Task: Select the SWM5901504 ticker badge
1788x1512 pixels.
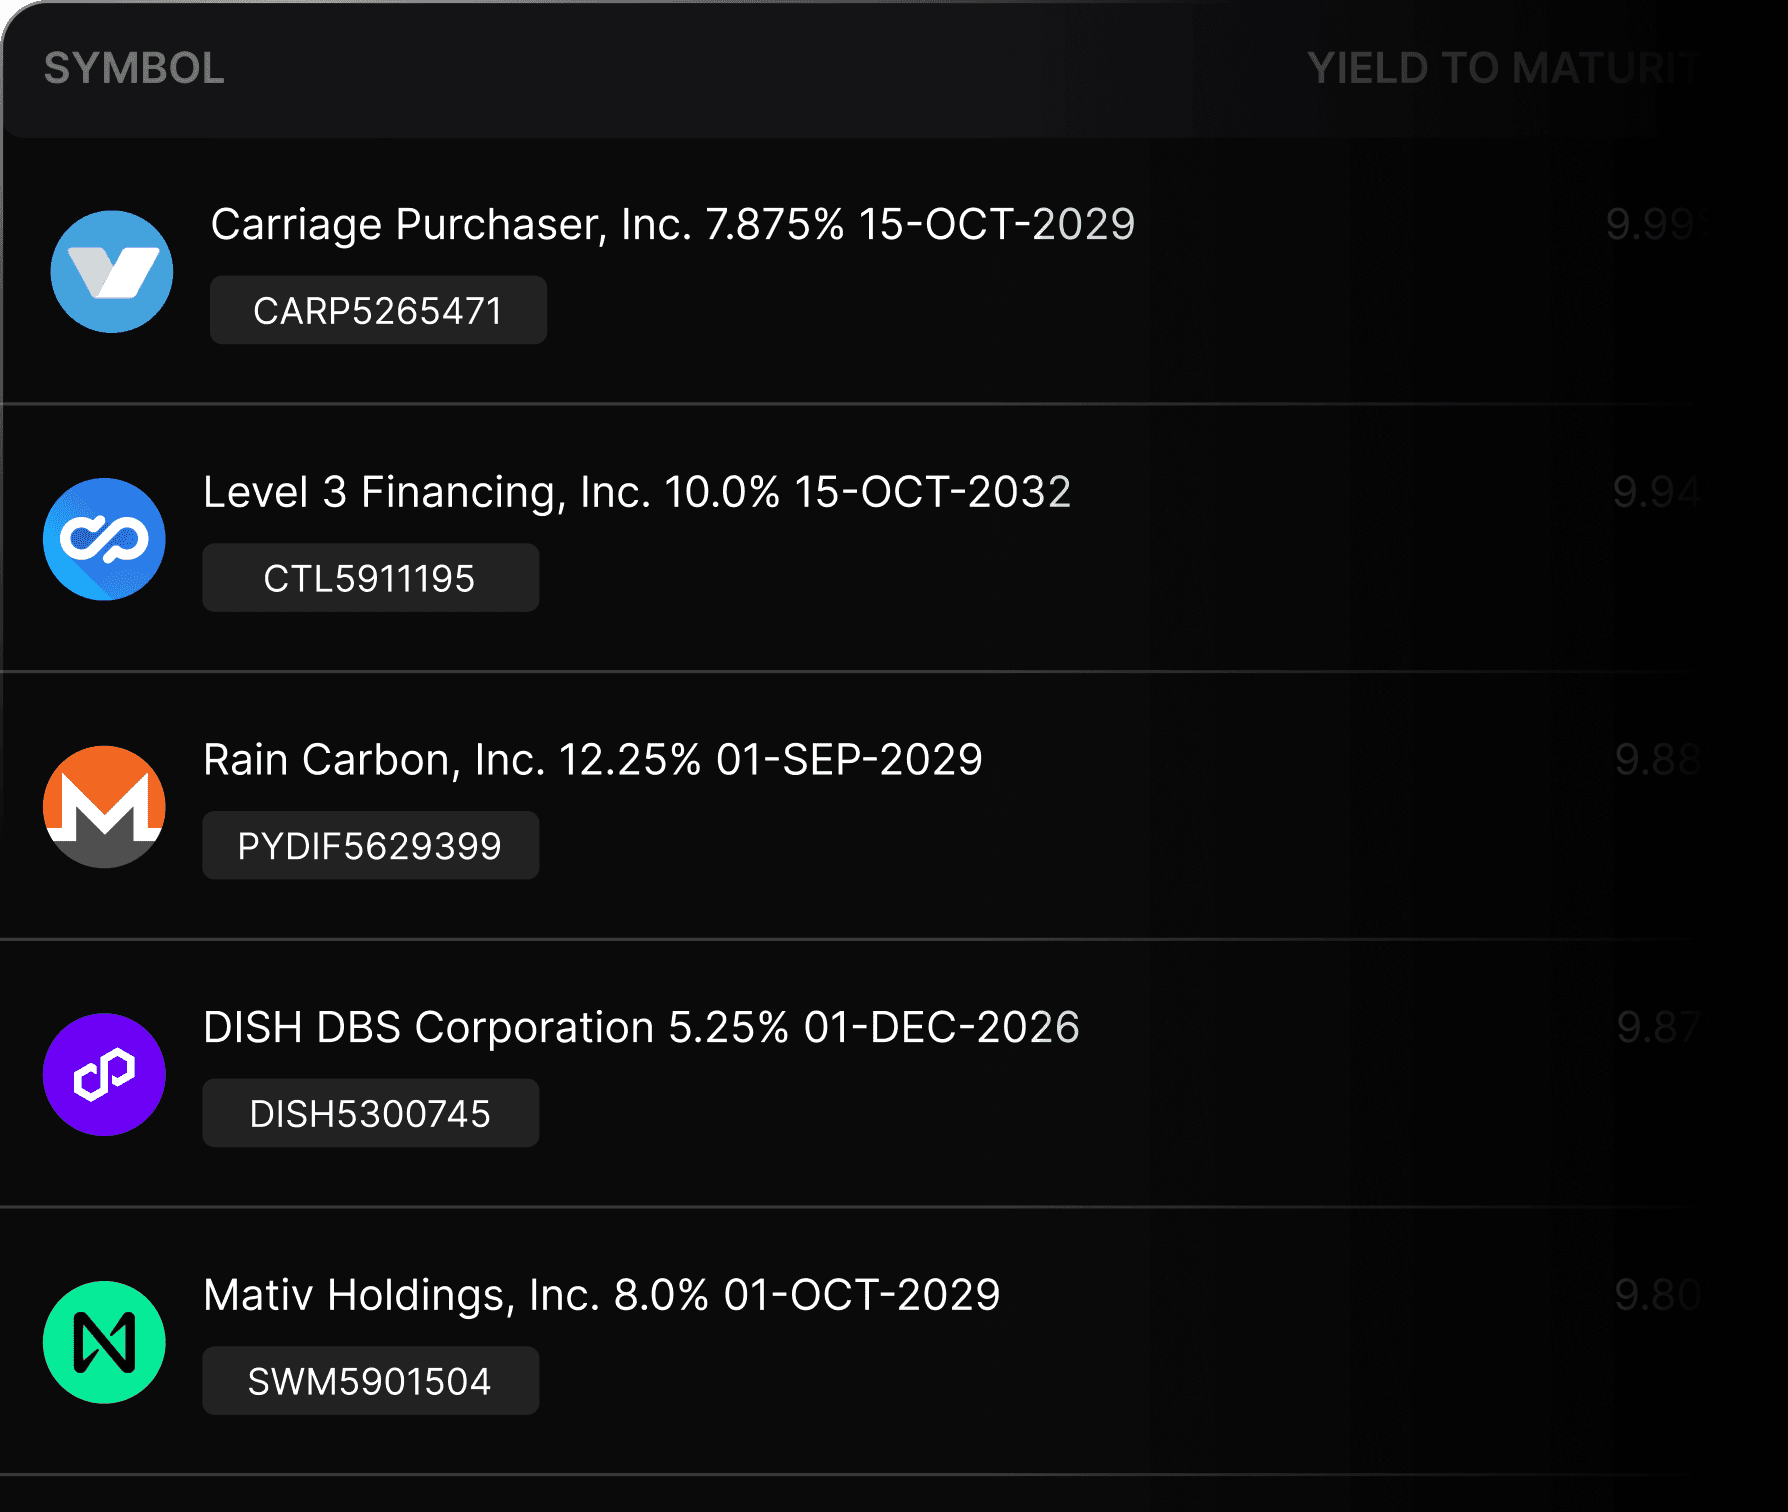Action: pyautogui.click(x=370, y=1381)
